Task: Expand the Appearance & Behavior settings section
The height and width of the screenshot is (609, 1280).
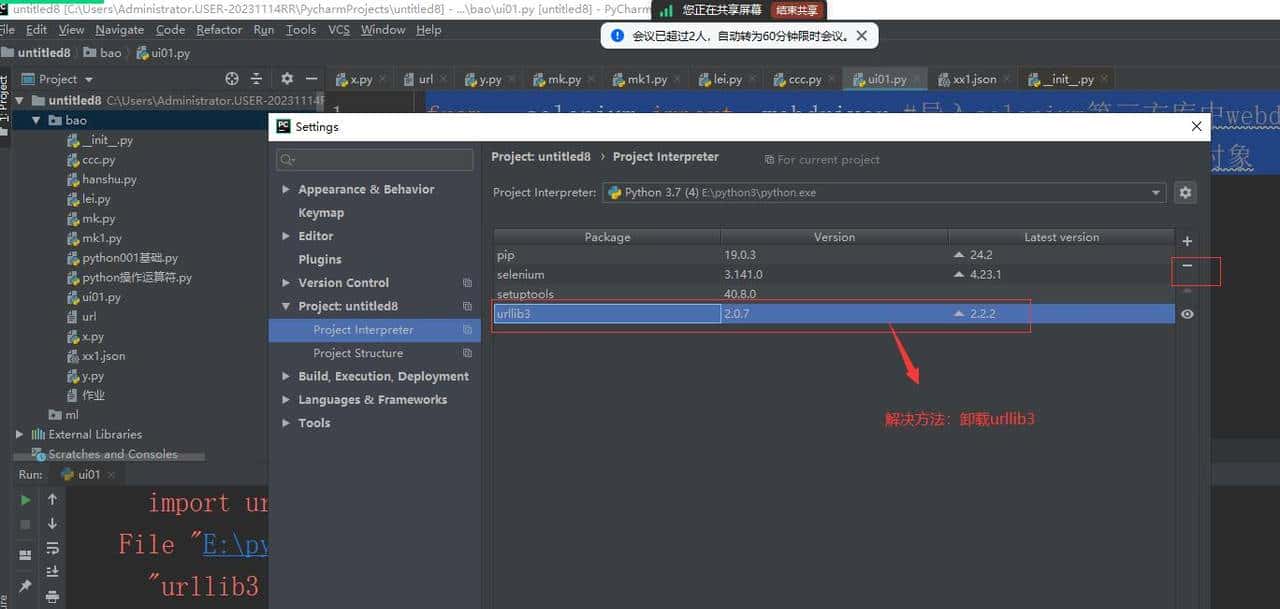Action: click(x=286, y=189)
